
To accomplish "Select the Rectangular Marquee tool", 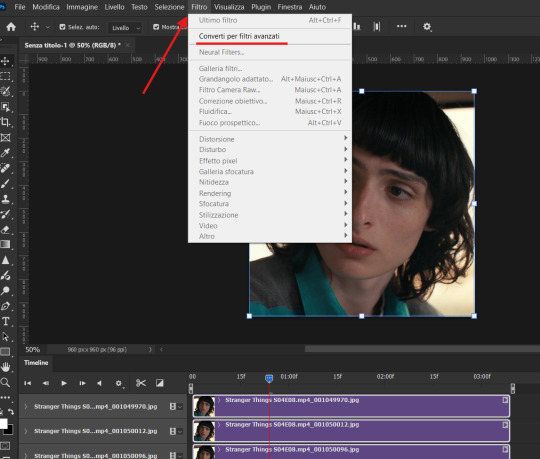I will tap(5, 76).
